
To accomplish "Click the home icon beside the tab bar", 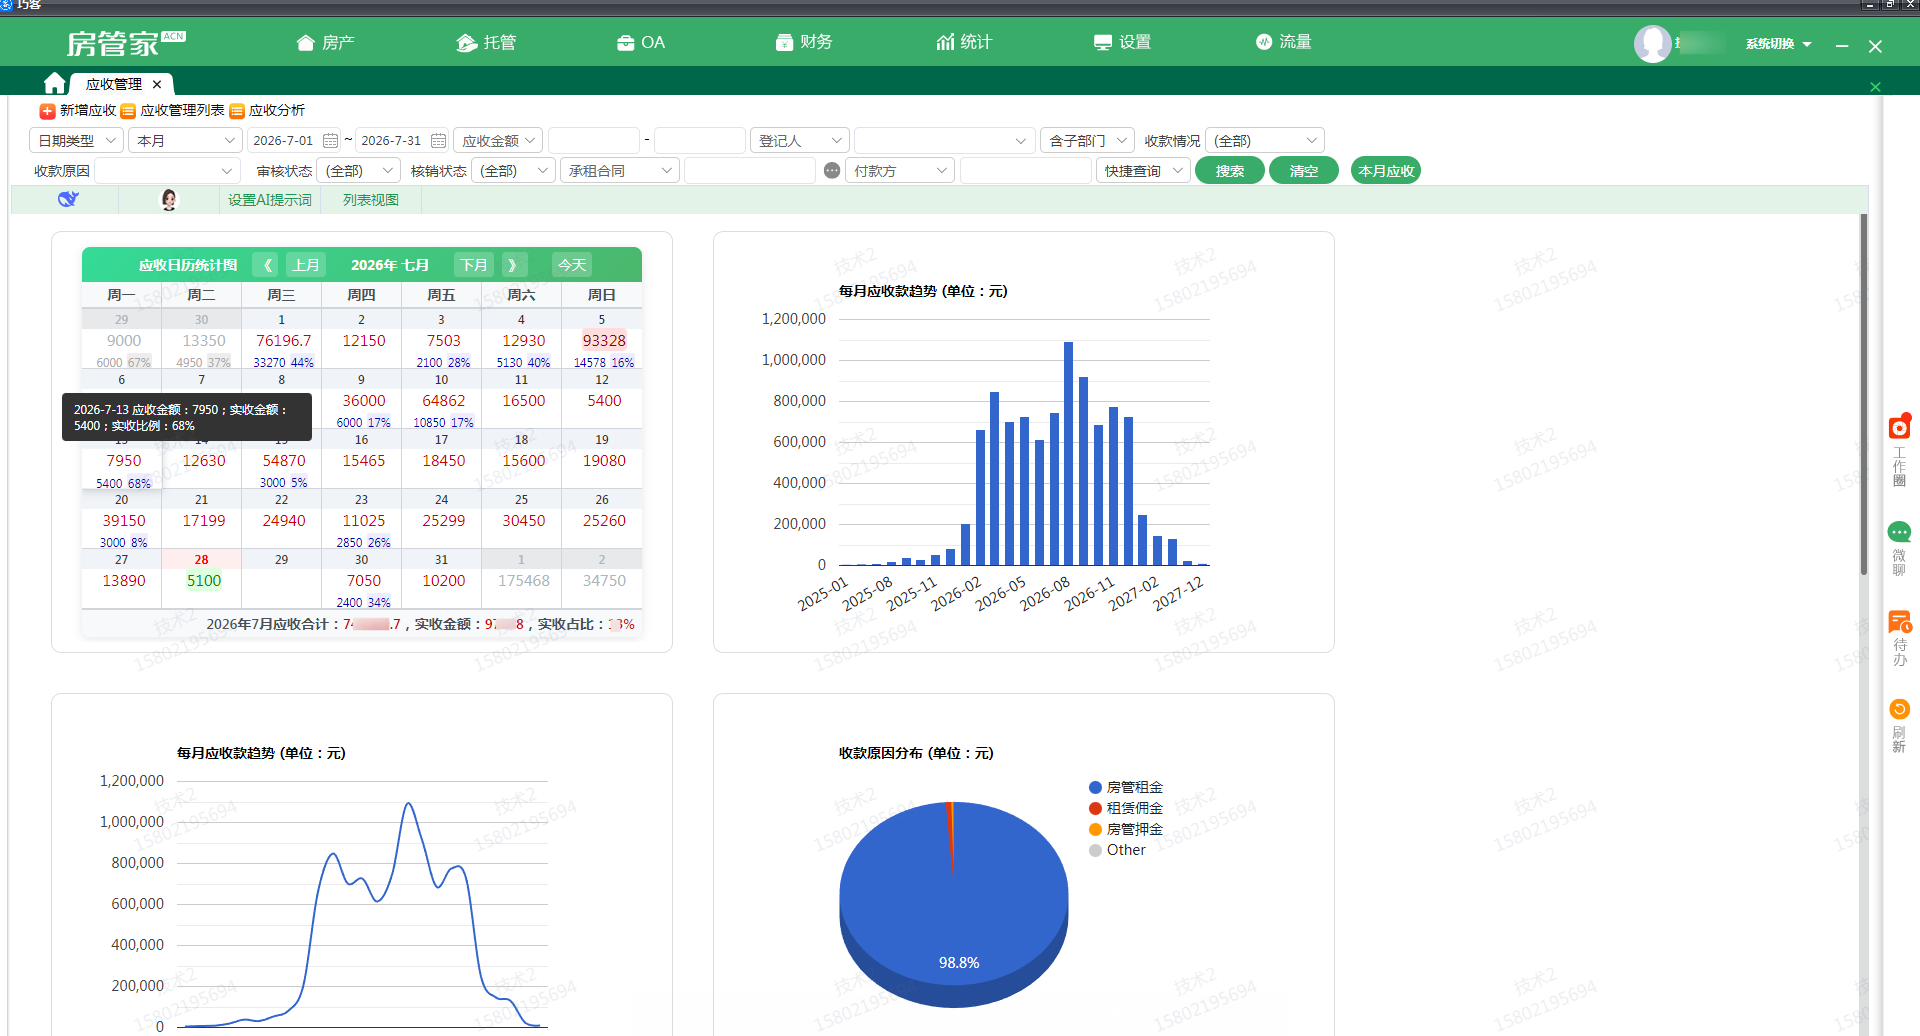I will 55,83.
